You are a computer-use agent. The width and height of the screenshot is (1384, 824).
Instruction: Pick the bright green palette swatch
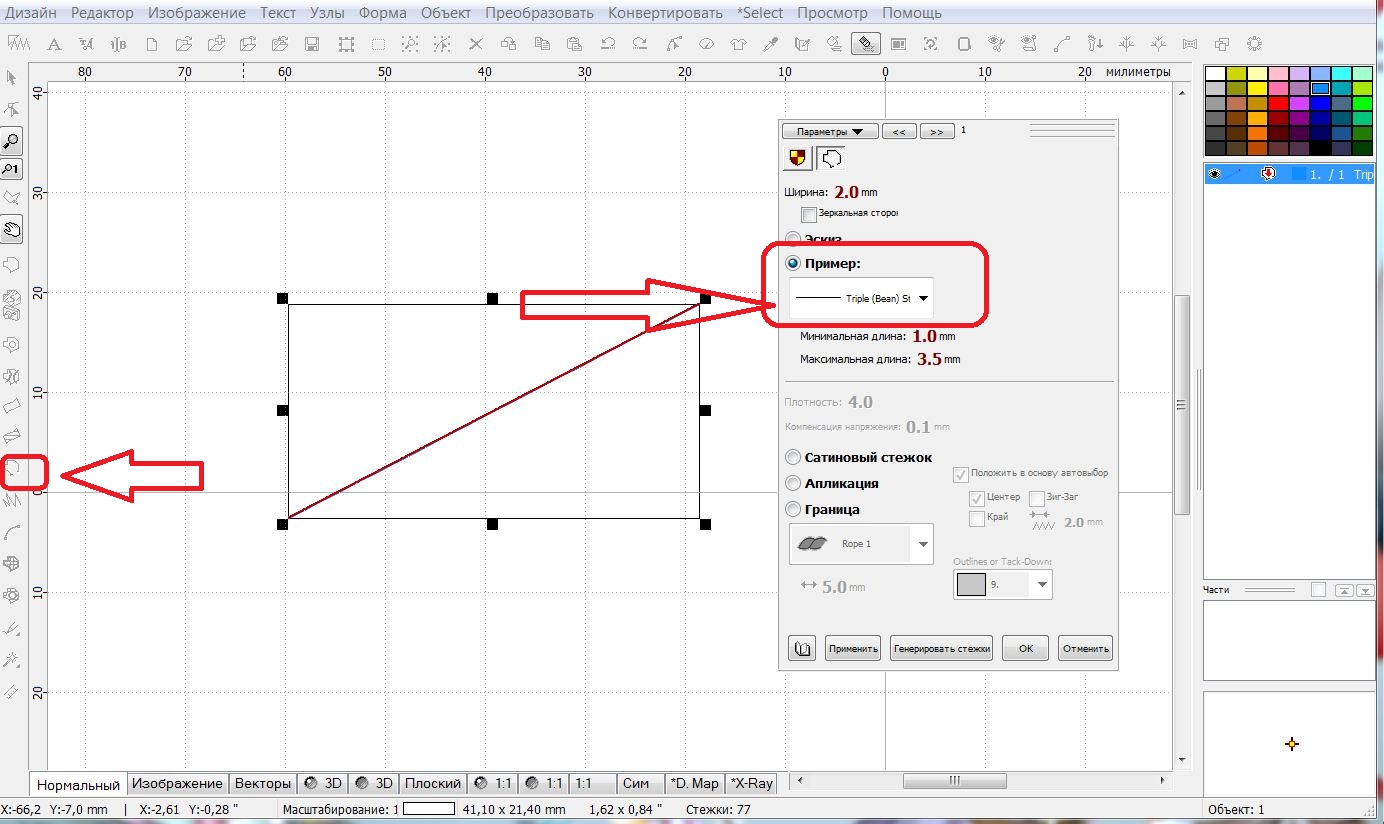(1361, 103)
